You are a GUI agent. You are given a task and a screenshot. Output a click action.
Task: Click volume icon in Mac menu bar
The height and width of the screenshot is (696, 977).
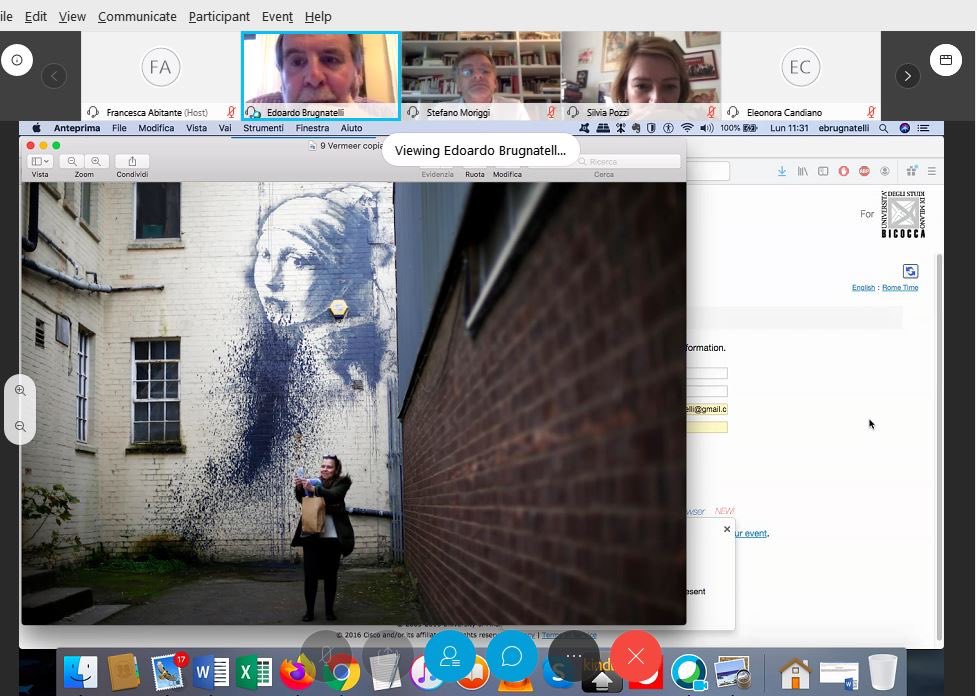(707, 128)
